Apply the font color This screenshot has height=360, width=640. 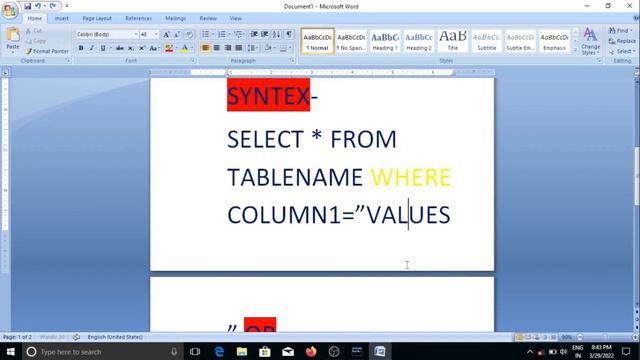(184, 48)
